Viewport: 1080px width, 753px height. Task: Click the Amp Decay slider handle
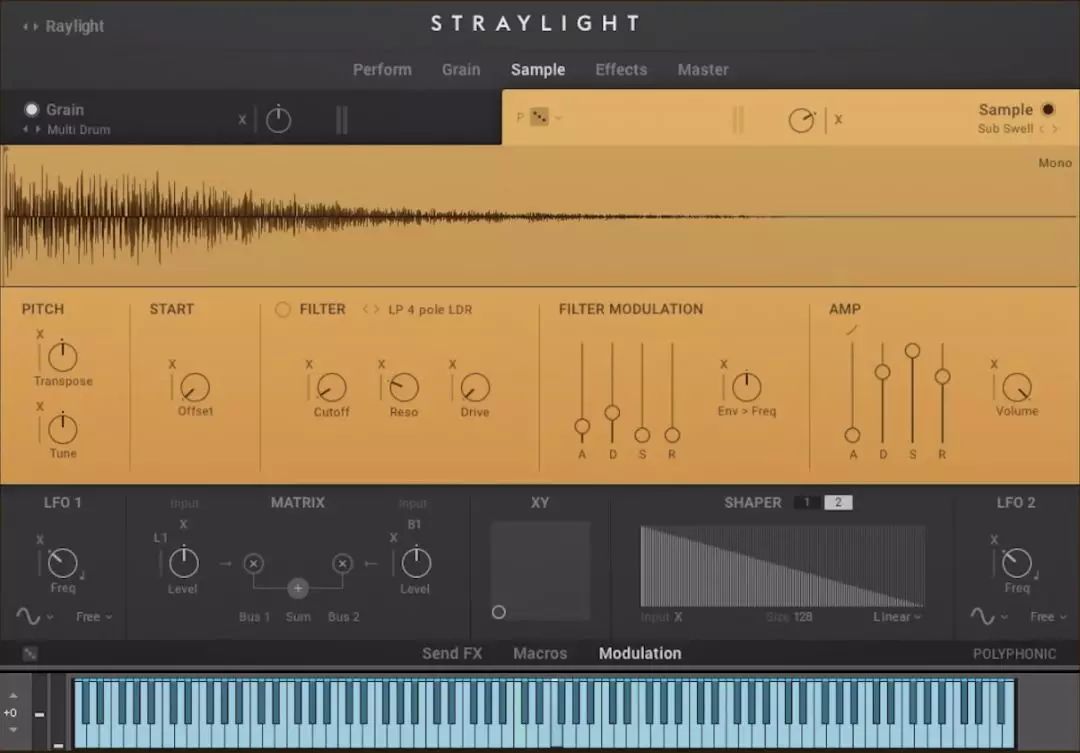tap(882, 372)
